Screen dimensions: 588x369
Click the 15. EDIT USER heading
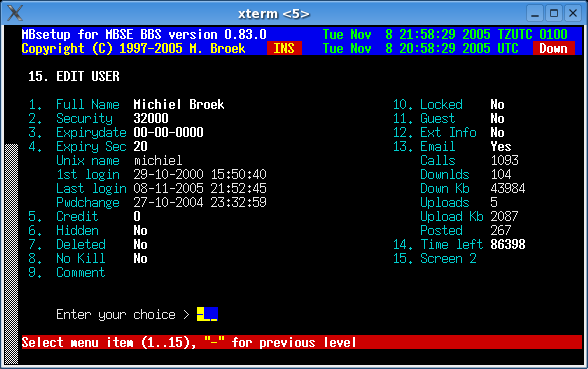pos(74,76)
